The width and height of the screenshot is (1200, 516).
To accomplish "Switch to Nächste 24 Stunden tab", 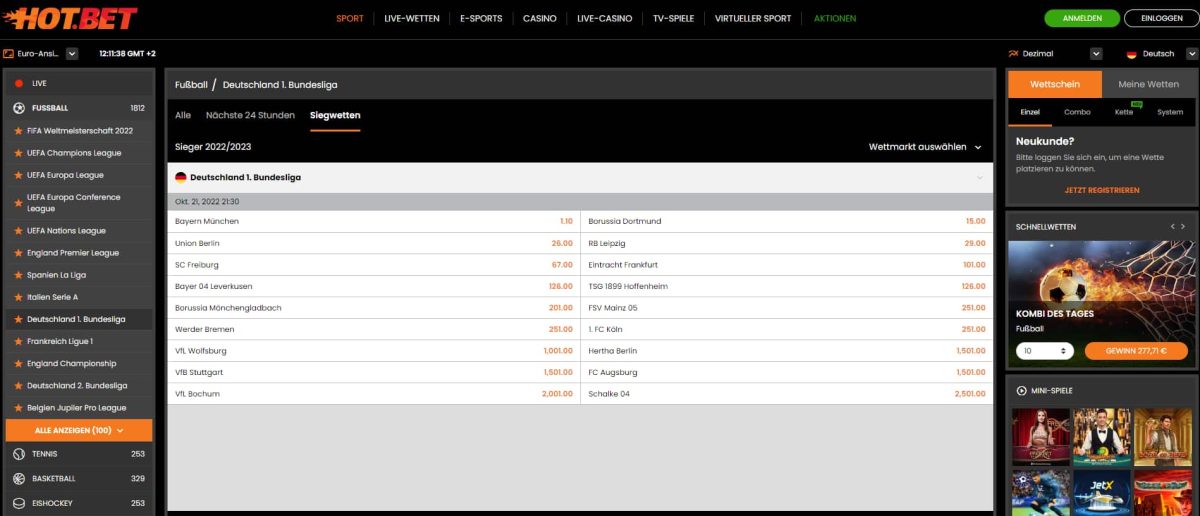I will (250, 115).
